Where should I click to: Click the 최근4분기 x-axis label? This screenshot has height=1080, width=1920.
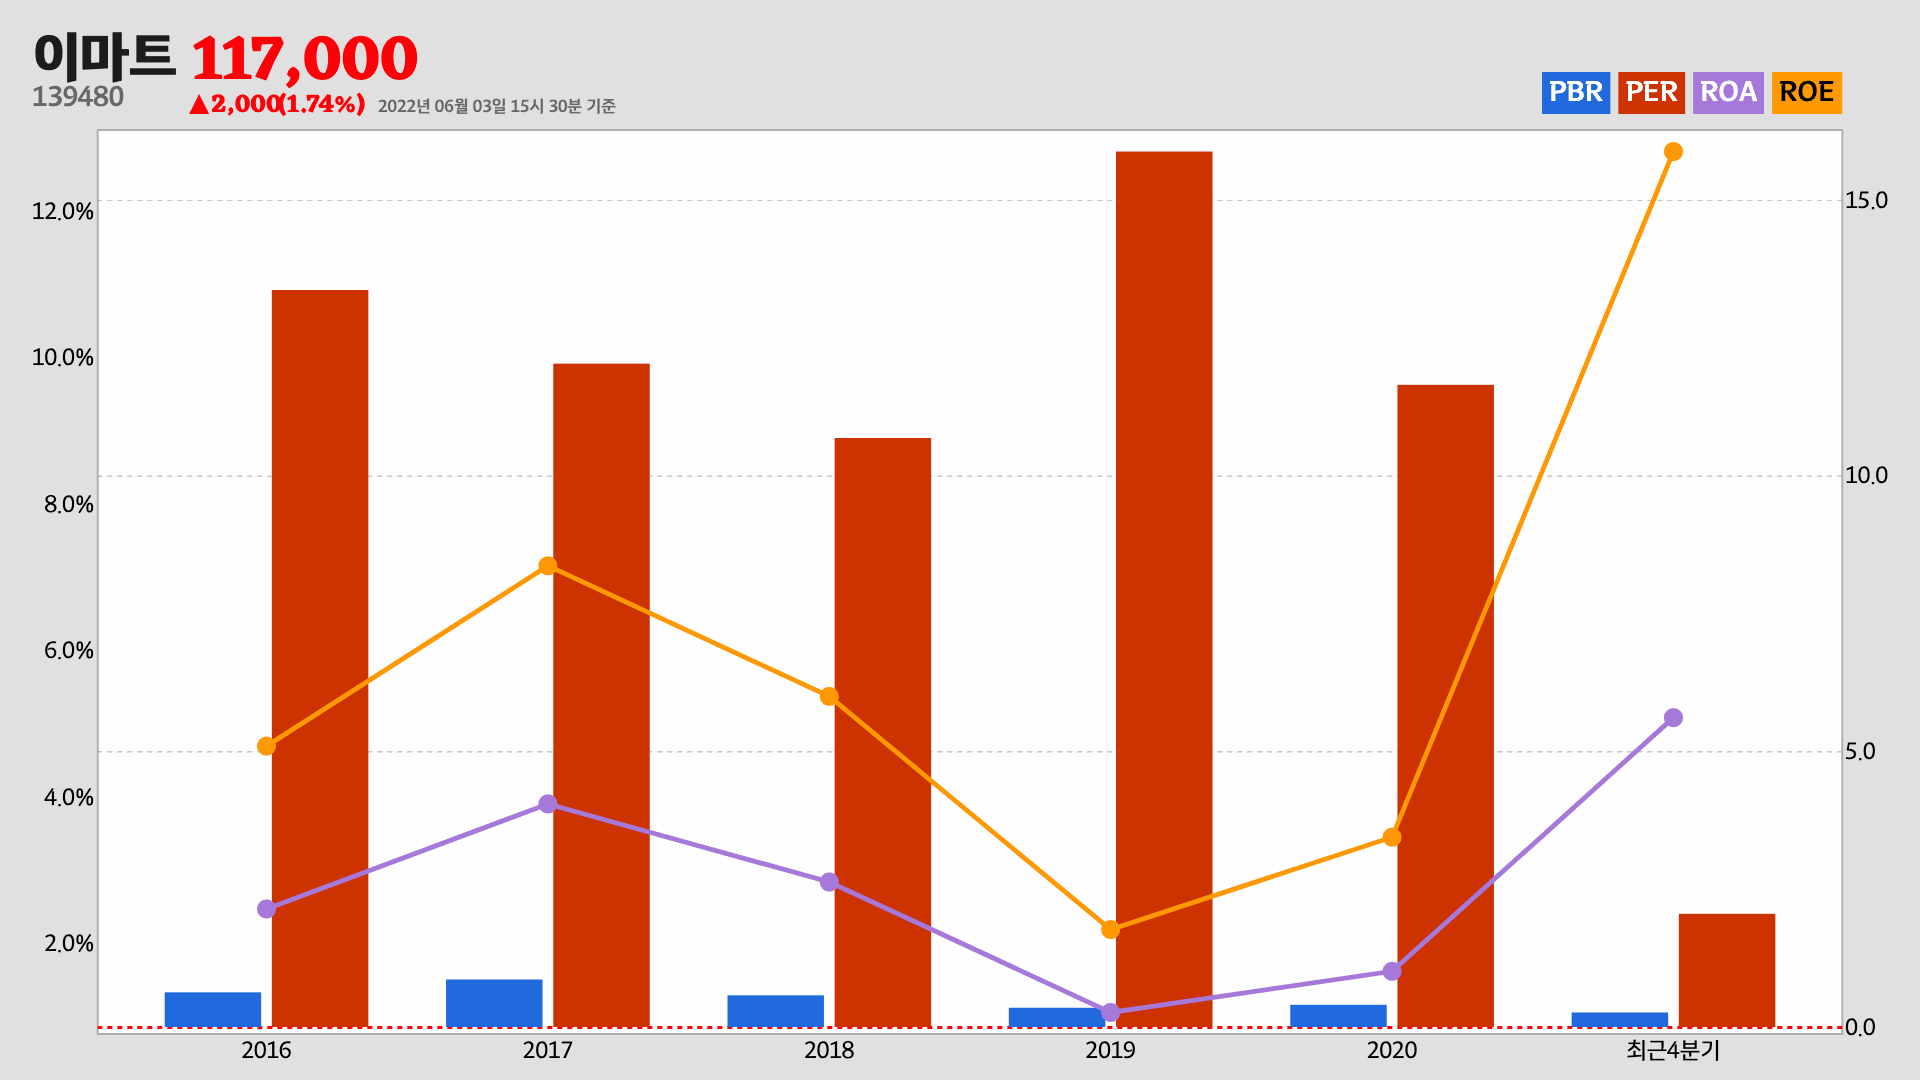click(1673, 1050)
